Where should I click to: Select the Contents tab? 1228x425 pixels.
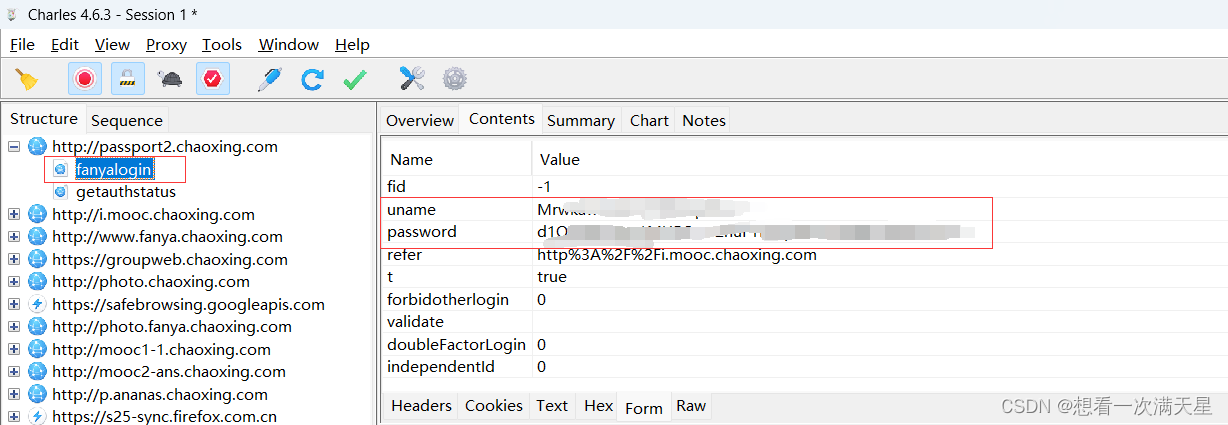(501, 119)
